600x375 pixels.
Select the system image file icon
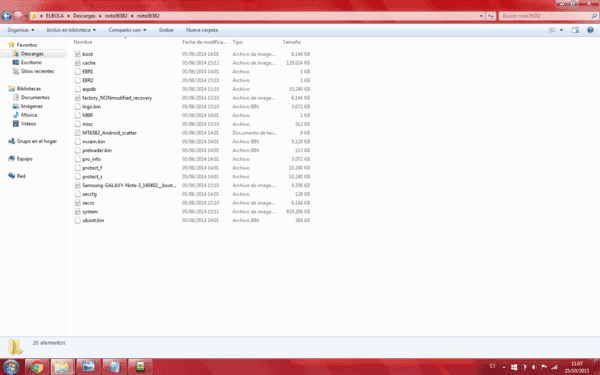[77, 212]
